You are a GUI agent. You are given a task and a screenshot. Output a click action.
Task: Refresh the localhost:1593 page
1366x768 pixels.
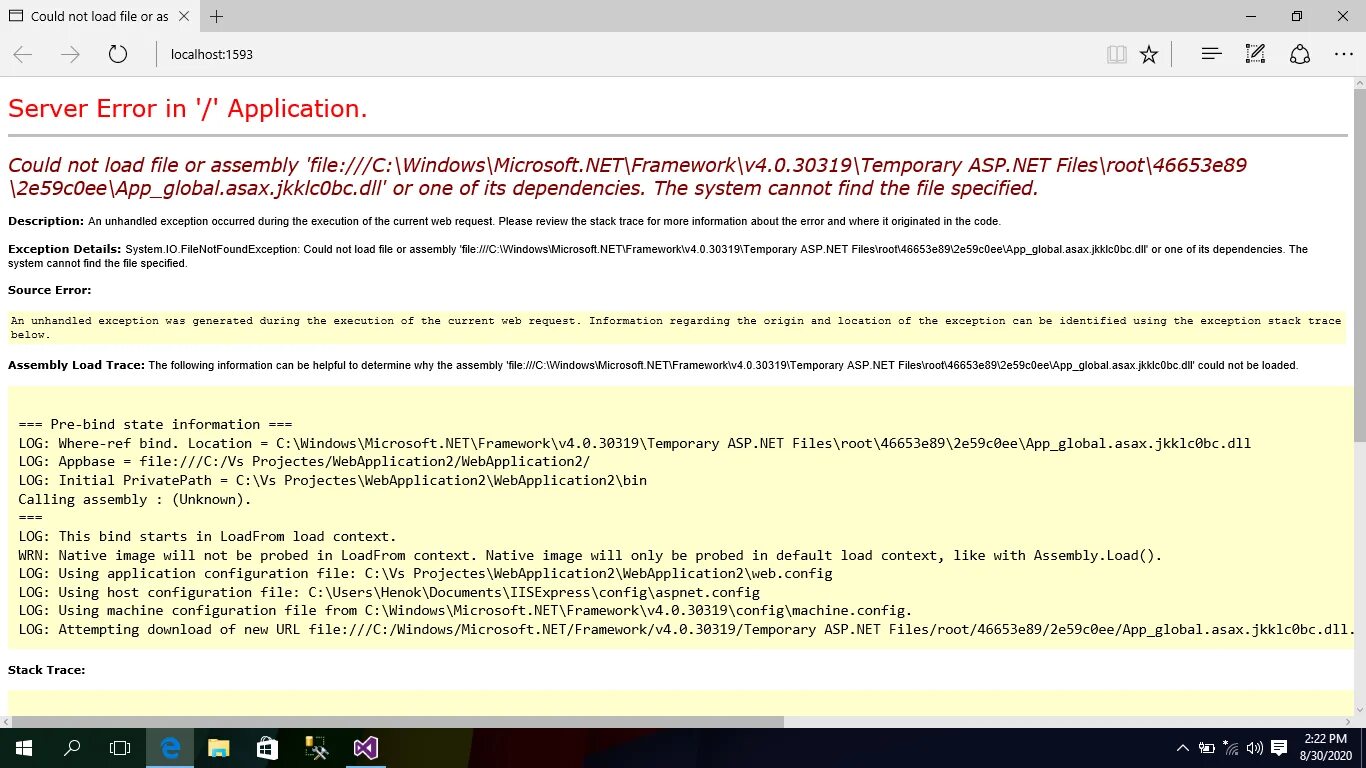click(118, 54)
